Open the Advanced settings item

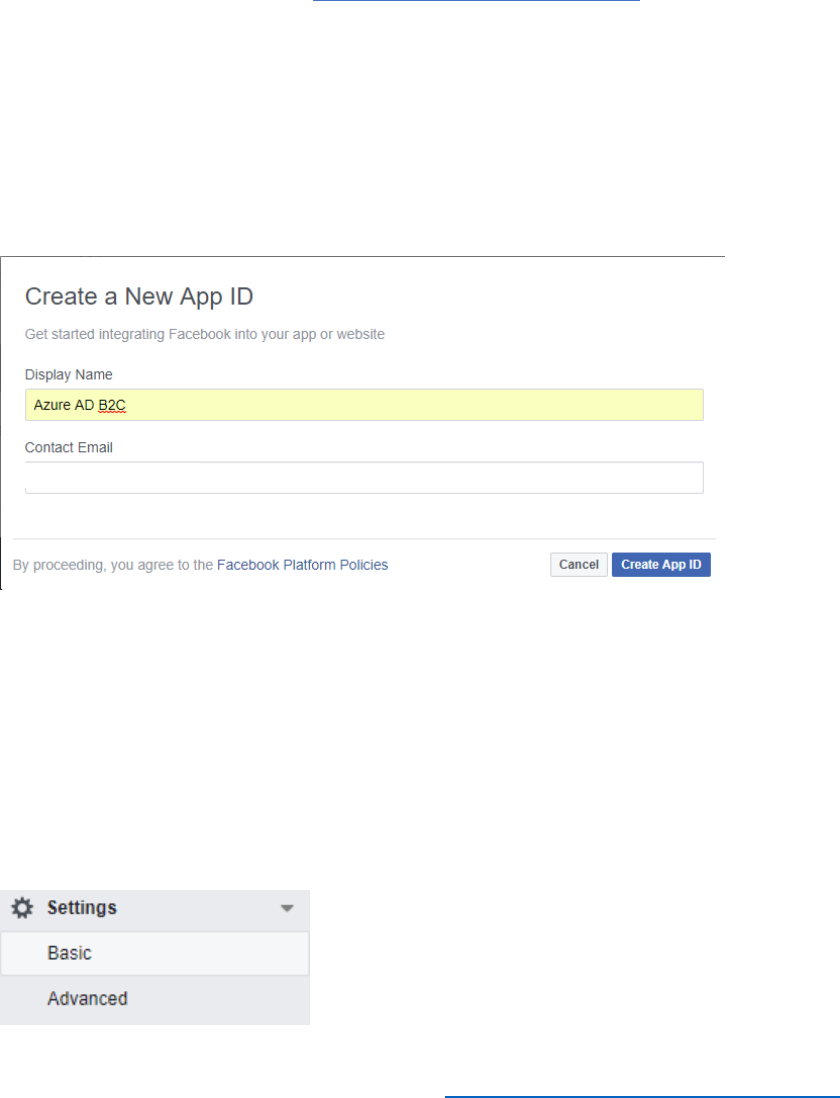point(87,998)
